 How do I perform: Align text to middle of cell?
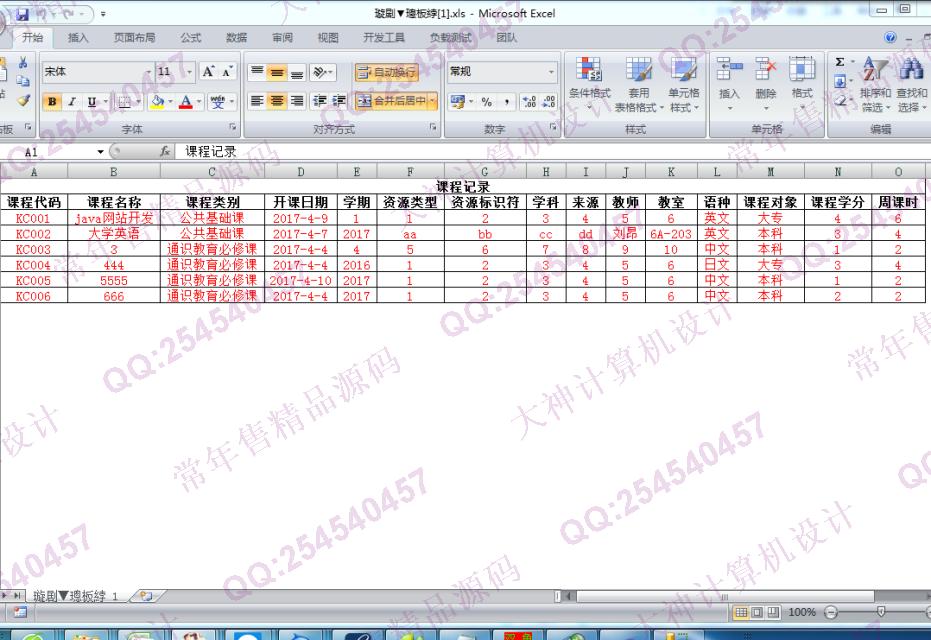pos(277,72)
